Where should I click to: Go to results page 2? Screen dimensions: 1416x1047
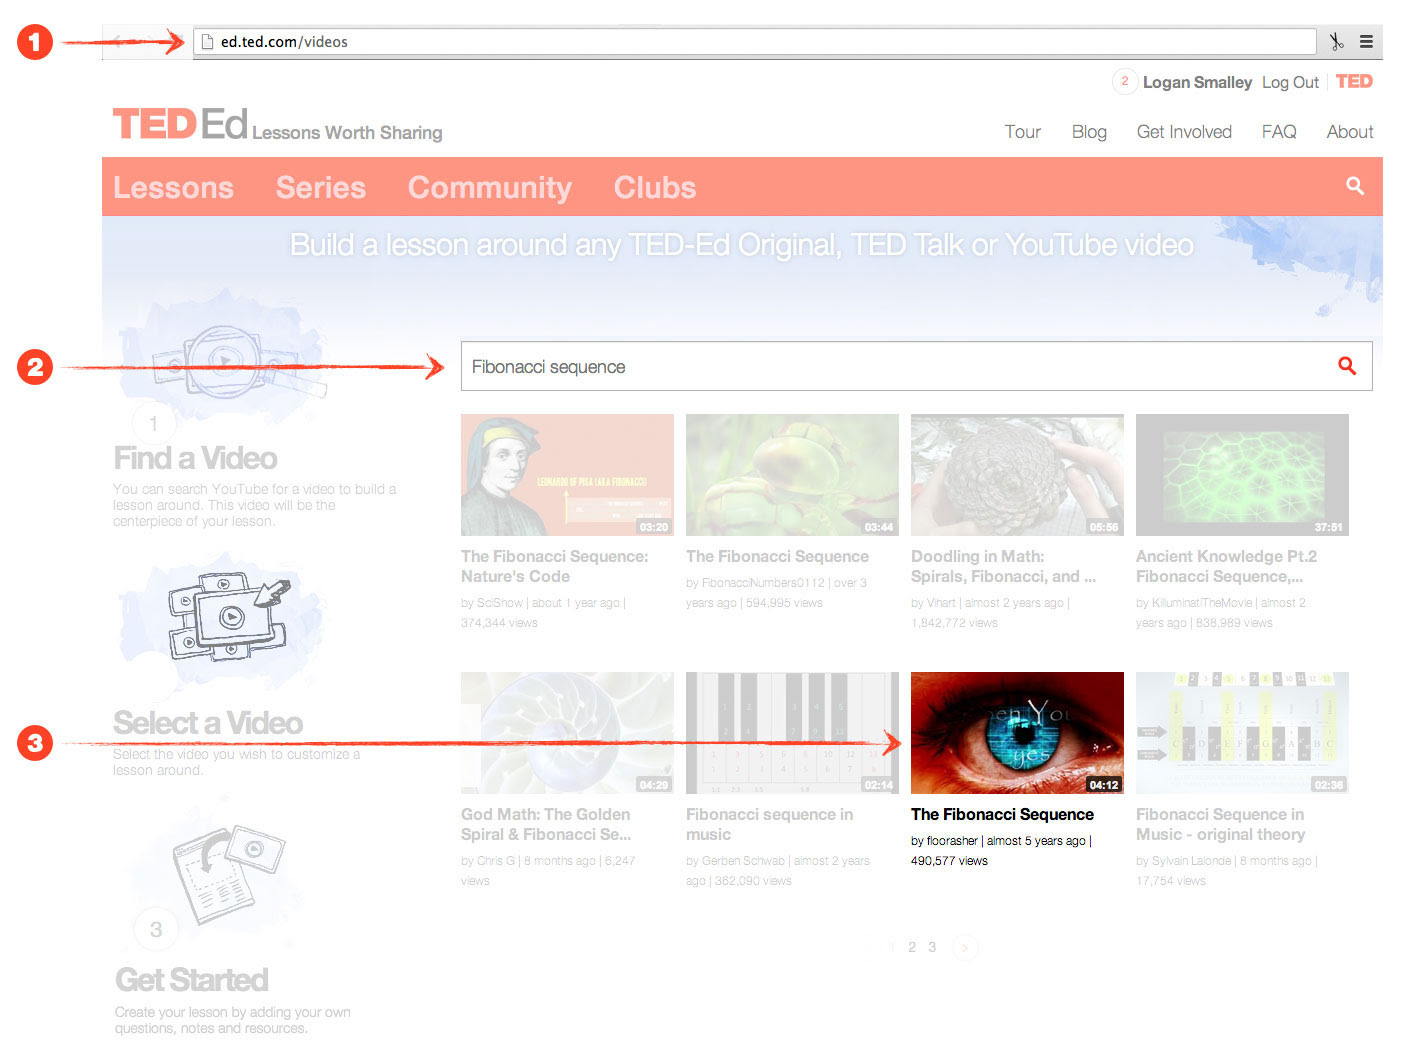pos(912,947)
